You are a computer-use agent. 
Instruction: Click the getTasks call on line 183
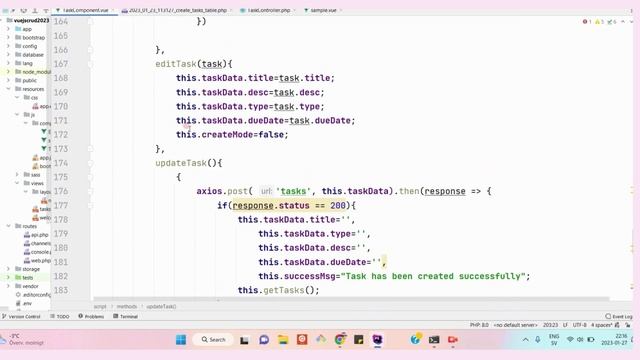pos(284,290)
